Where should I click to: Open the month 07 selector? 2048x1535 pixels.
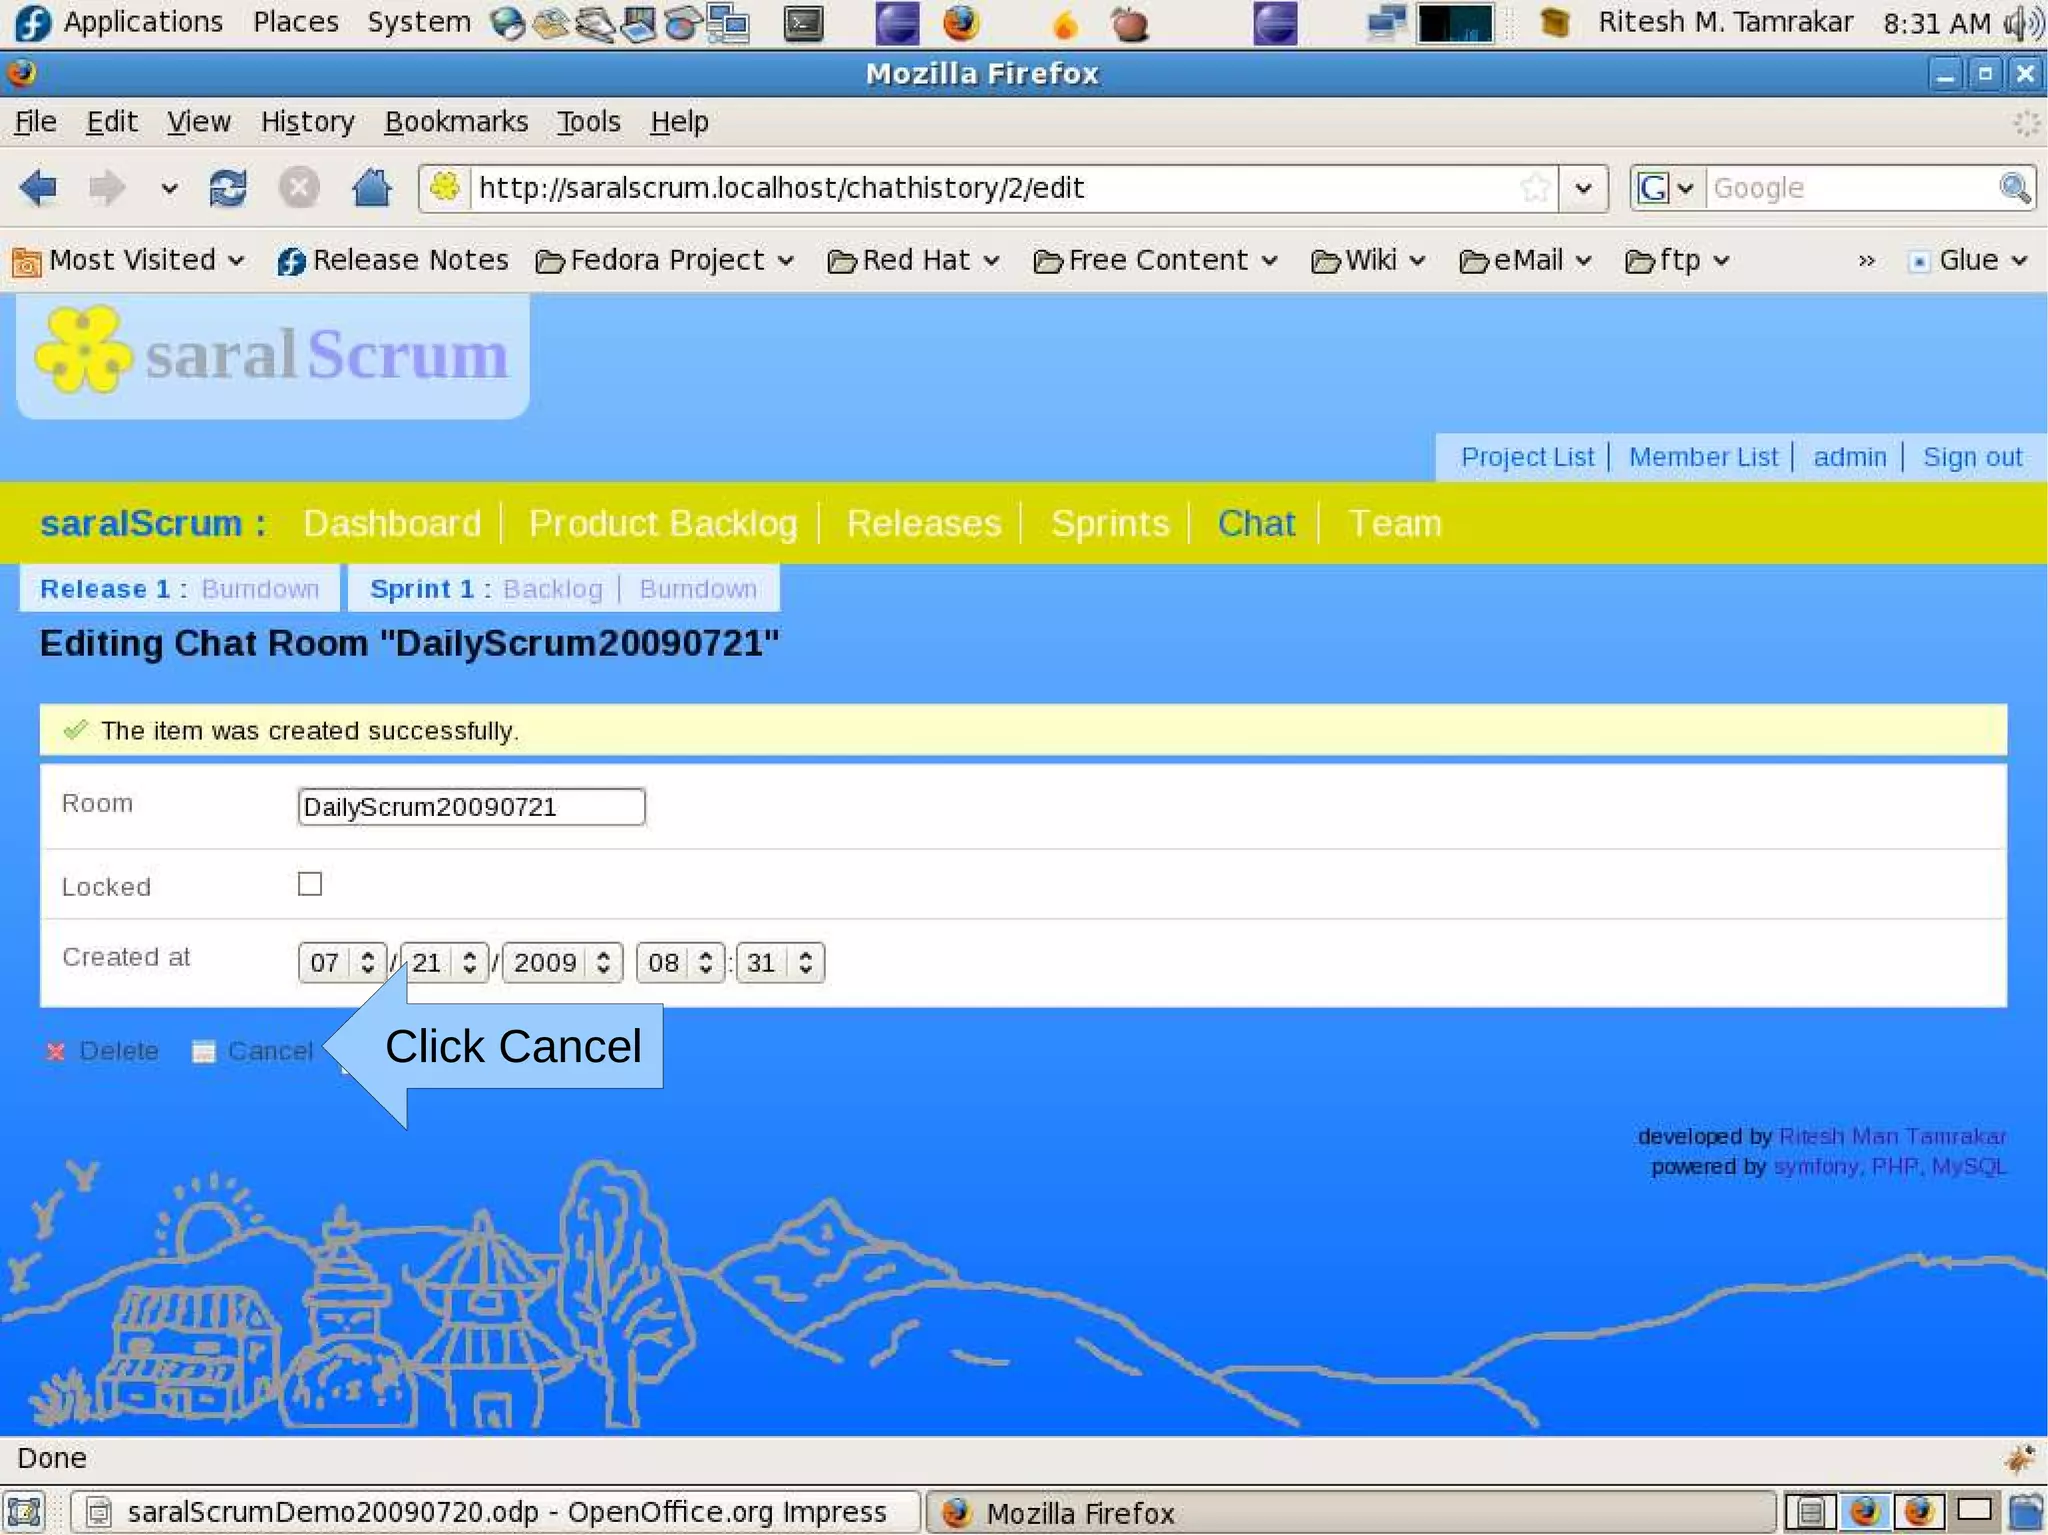[341, 963]
